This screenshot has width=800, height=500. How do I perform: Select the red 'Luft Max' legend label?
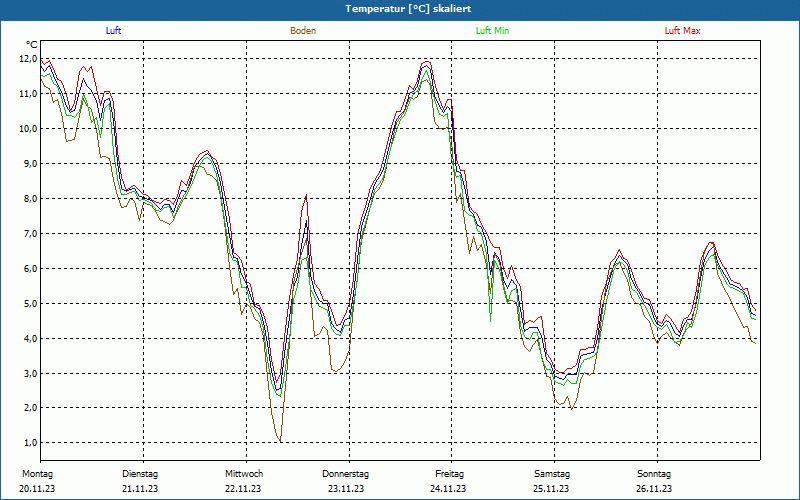pyautogui.click(x=682, y=31)
